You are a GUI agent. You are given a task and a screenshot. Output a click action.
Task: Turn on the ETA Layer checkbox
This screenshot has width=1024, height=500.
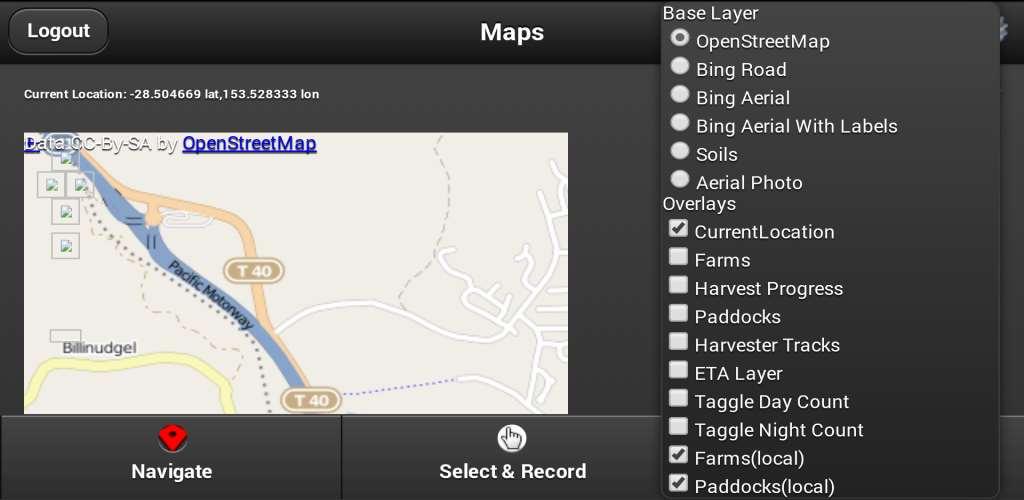pos(678,371)
